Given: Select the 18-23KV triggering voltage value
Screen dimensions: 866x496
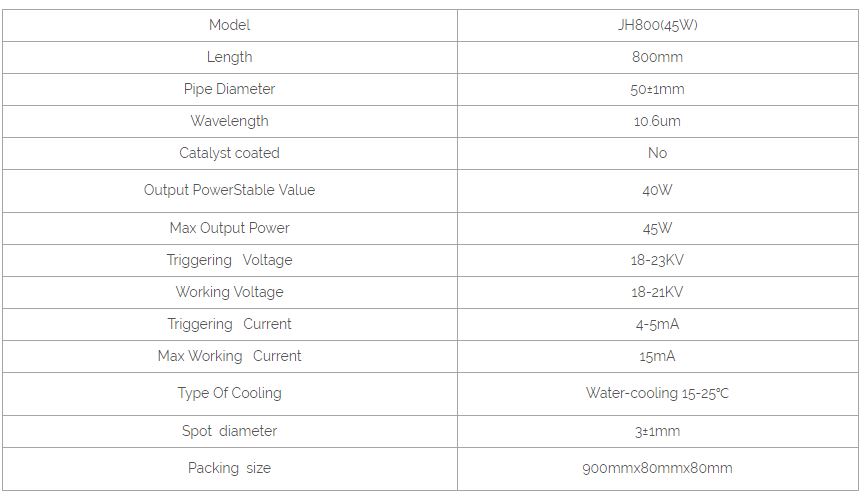Looking at the screenshot, I should coord(657,260).
